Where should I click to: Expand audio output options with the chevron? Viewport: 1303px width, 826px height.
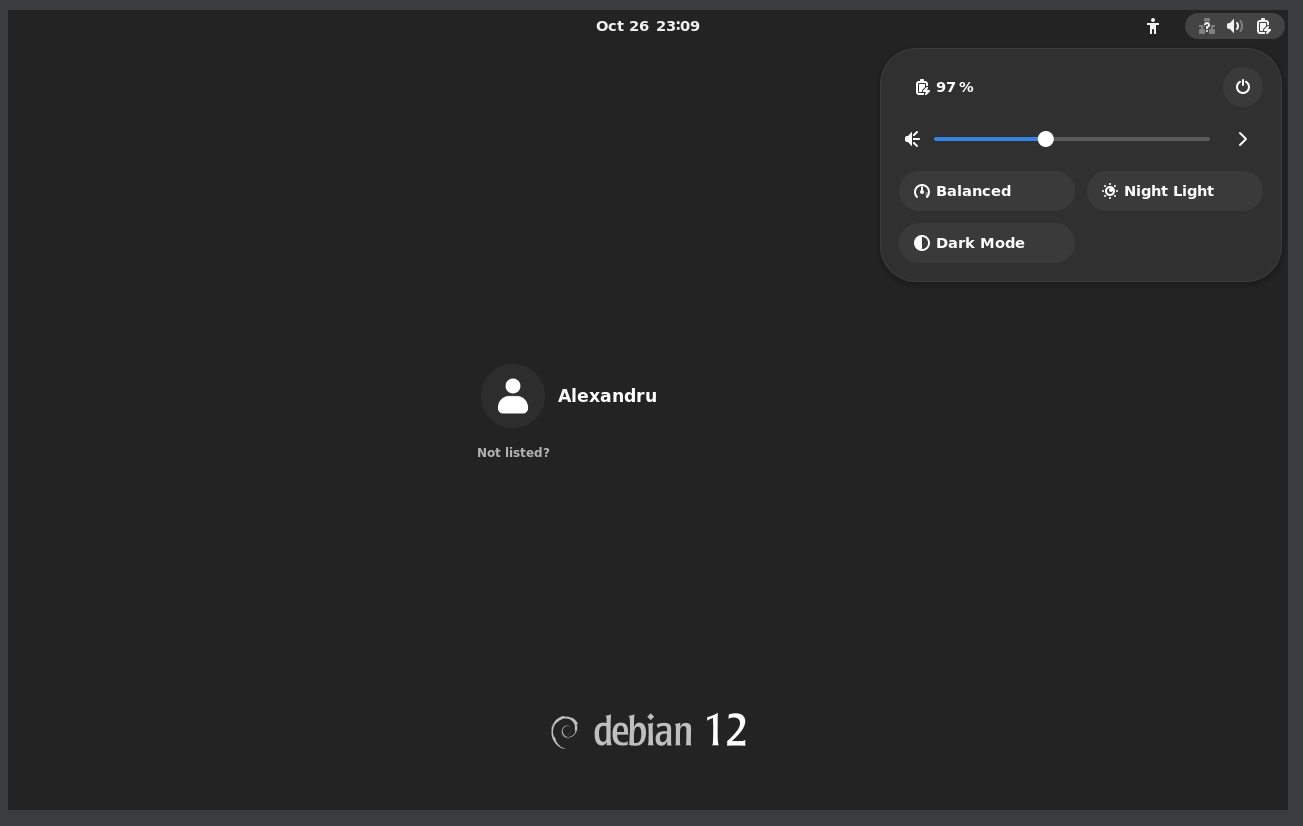[x=1242, y=139]
